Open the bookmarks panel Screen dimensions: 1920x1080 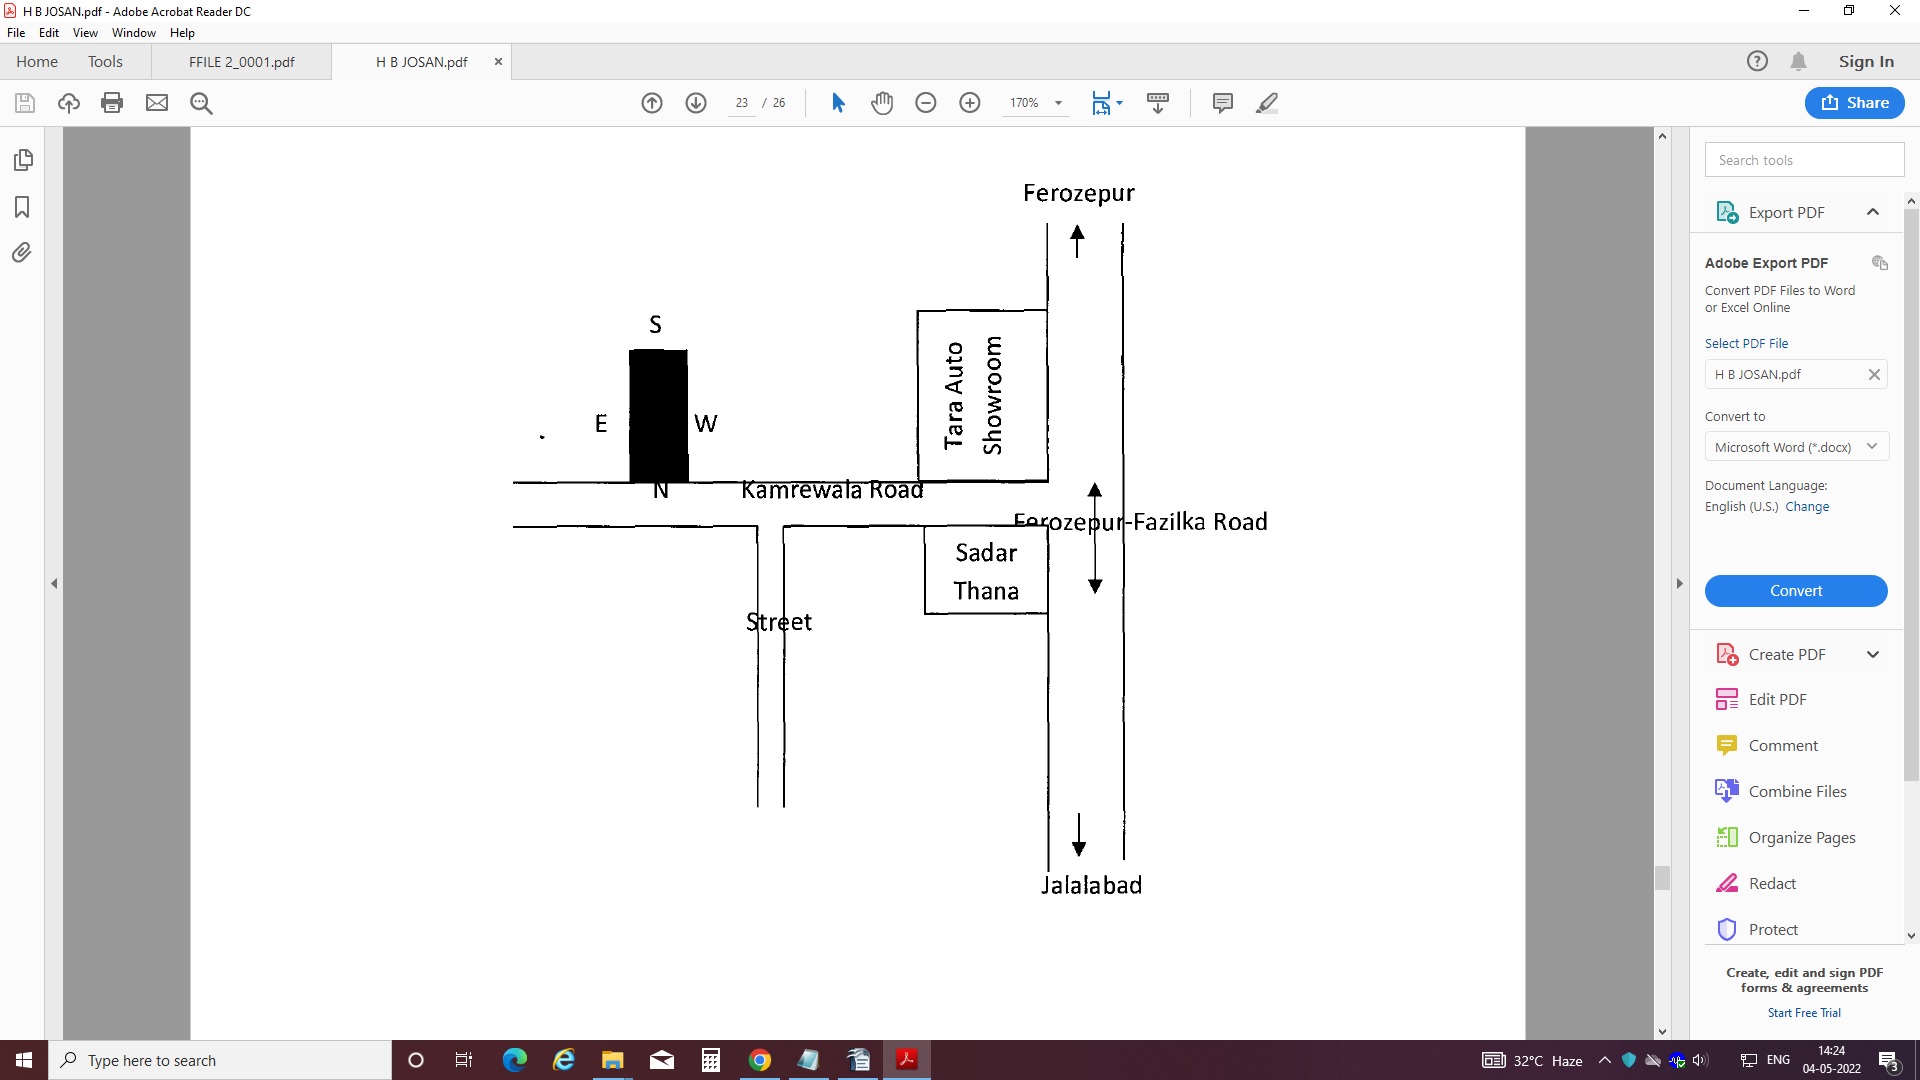(x=22, y=207)
